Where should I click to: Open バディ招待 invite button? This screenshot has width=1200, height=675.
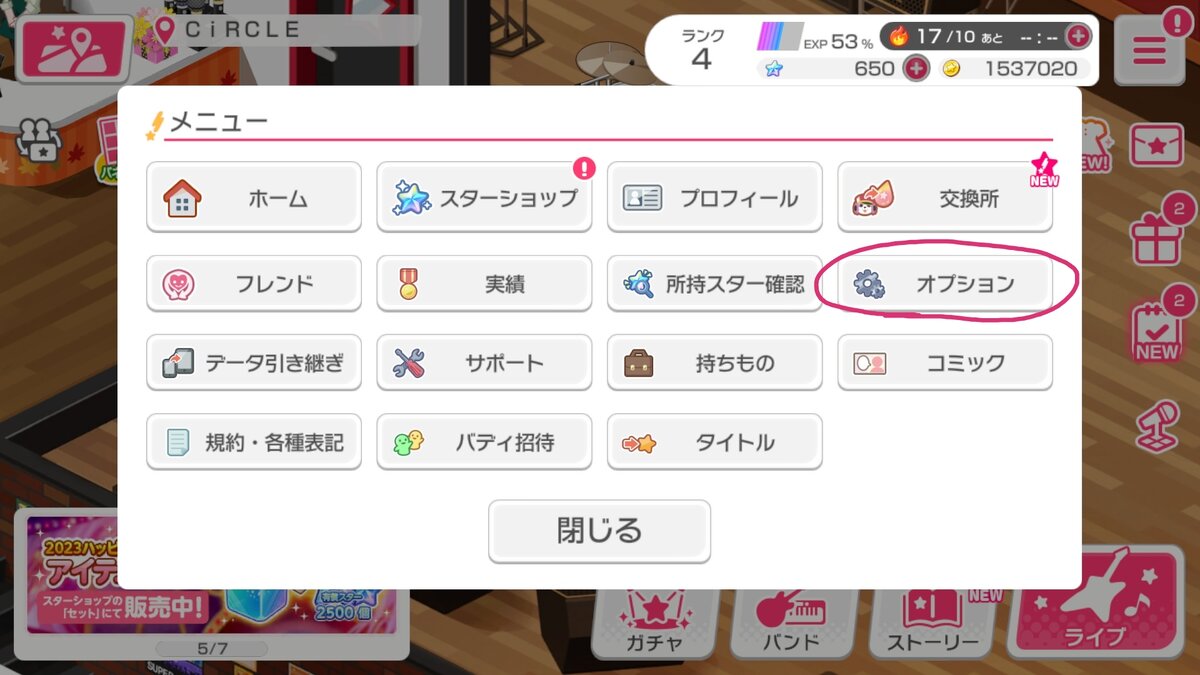coord(484,442)
